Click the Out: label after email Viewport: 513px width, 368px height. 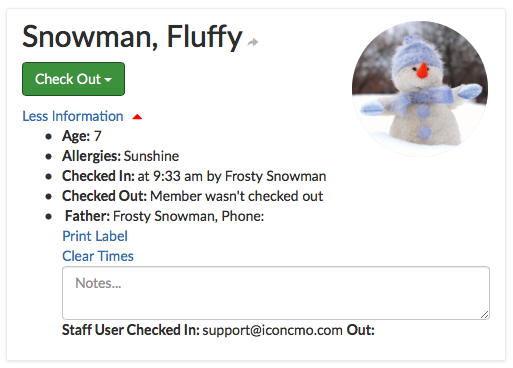pyautogui.click(x=361, y=330)
